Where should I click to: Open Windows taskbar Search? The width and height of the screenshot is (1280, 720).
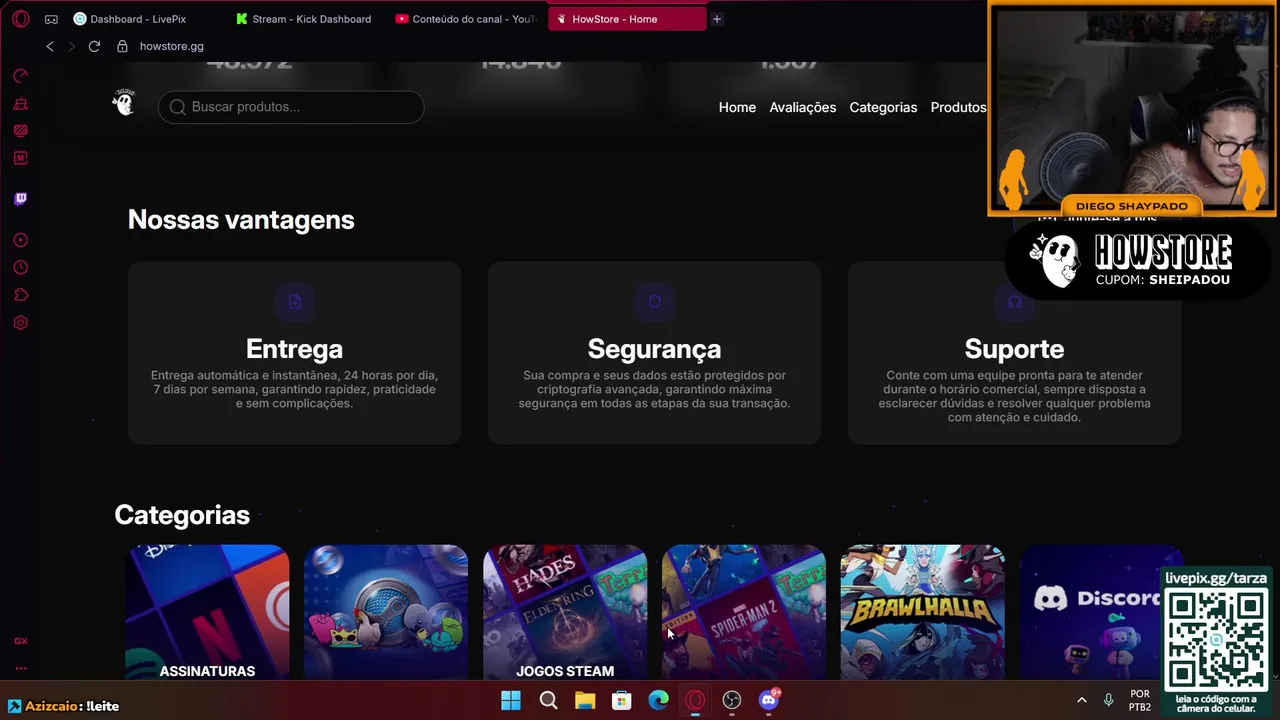point(548,700)
